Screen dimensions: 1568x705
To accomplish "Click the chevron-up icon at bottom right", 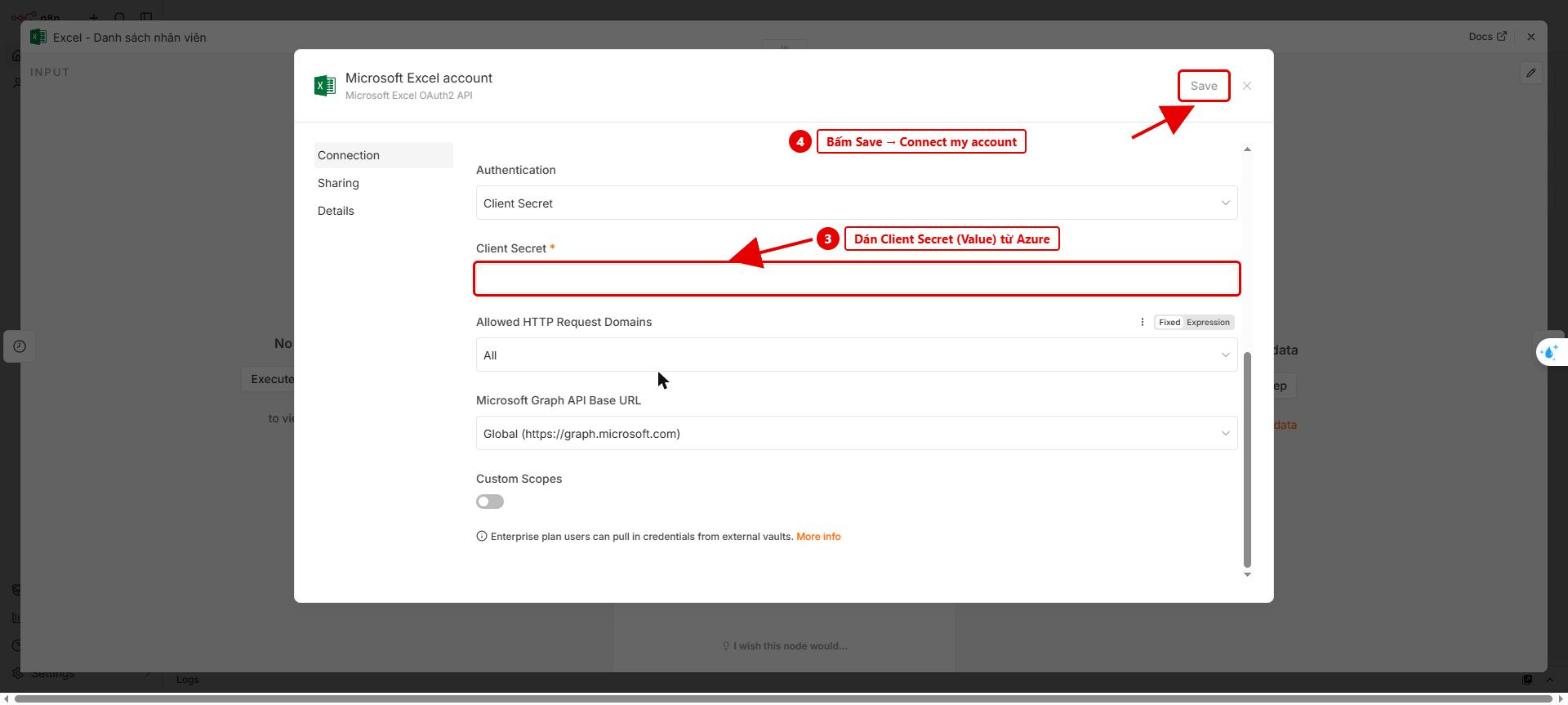I will point(1549,680).
